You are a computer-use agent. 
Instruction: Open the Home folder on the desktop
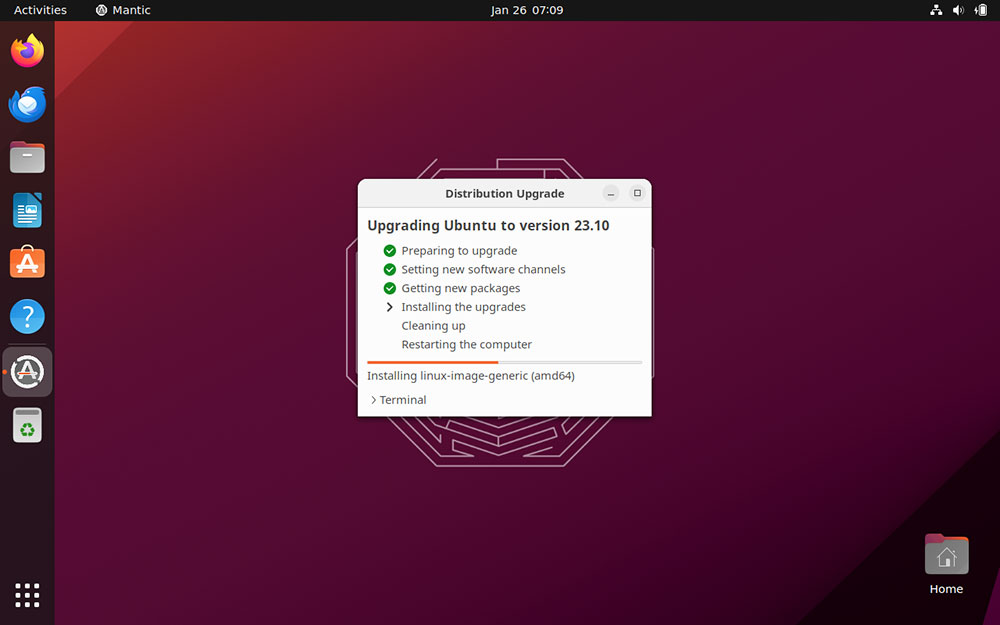[x=946, y=554]
